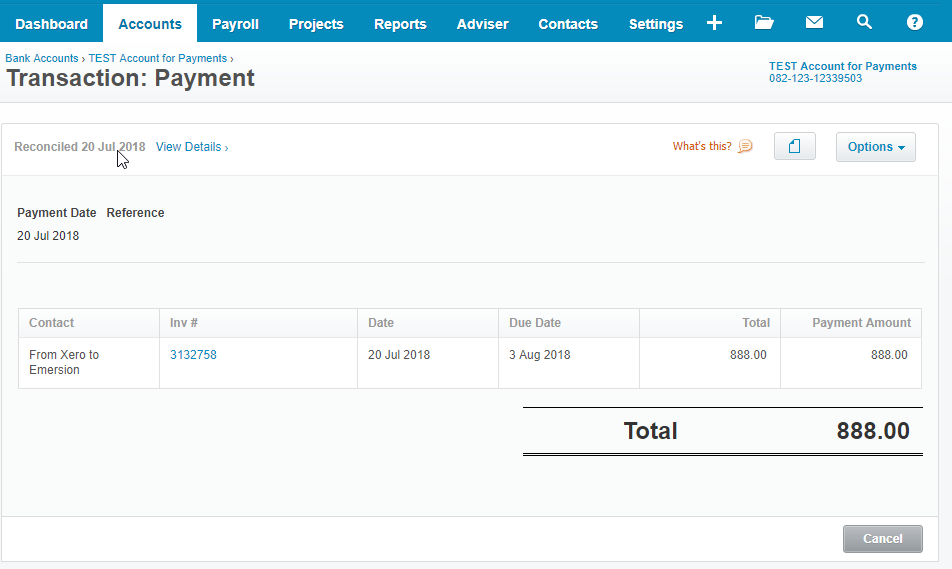
Task: Click the Bank Accounts breadcrumb link
Action: tap(41, 59)
